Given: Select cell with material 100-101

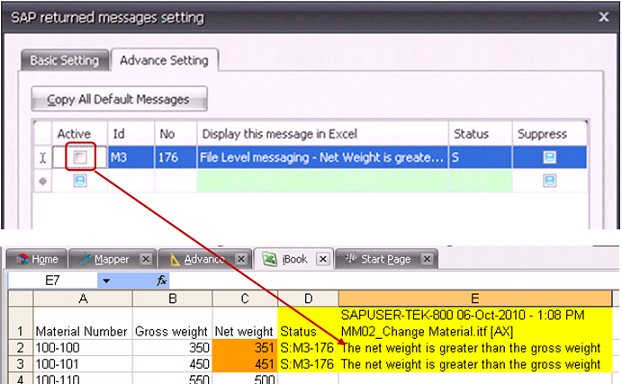Looking at the screenshot, I should point(83,364).
